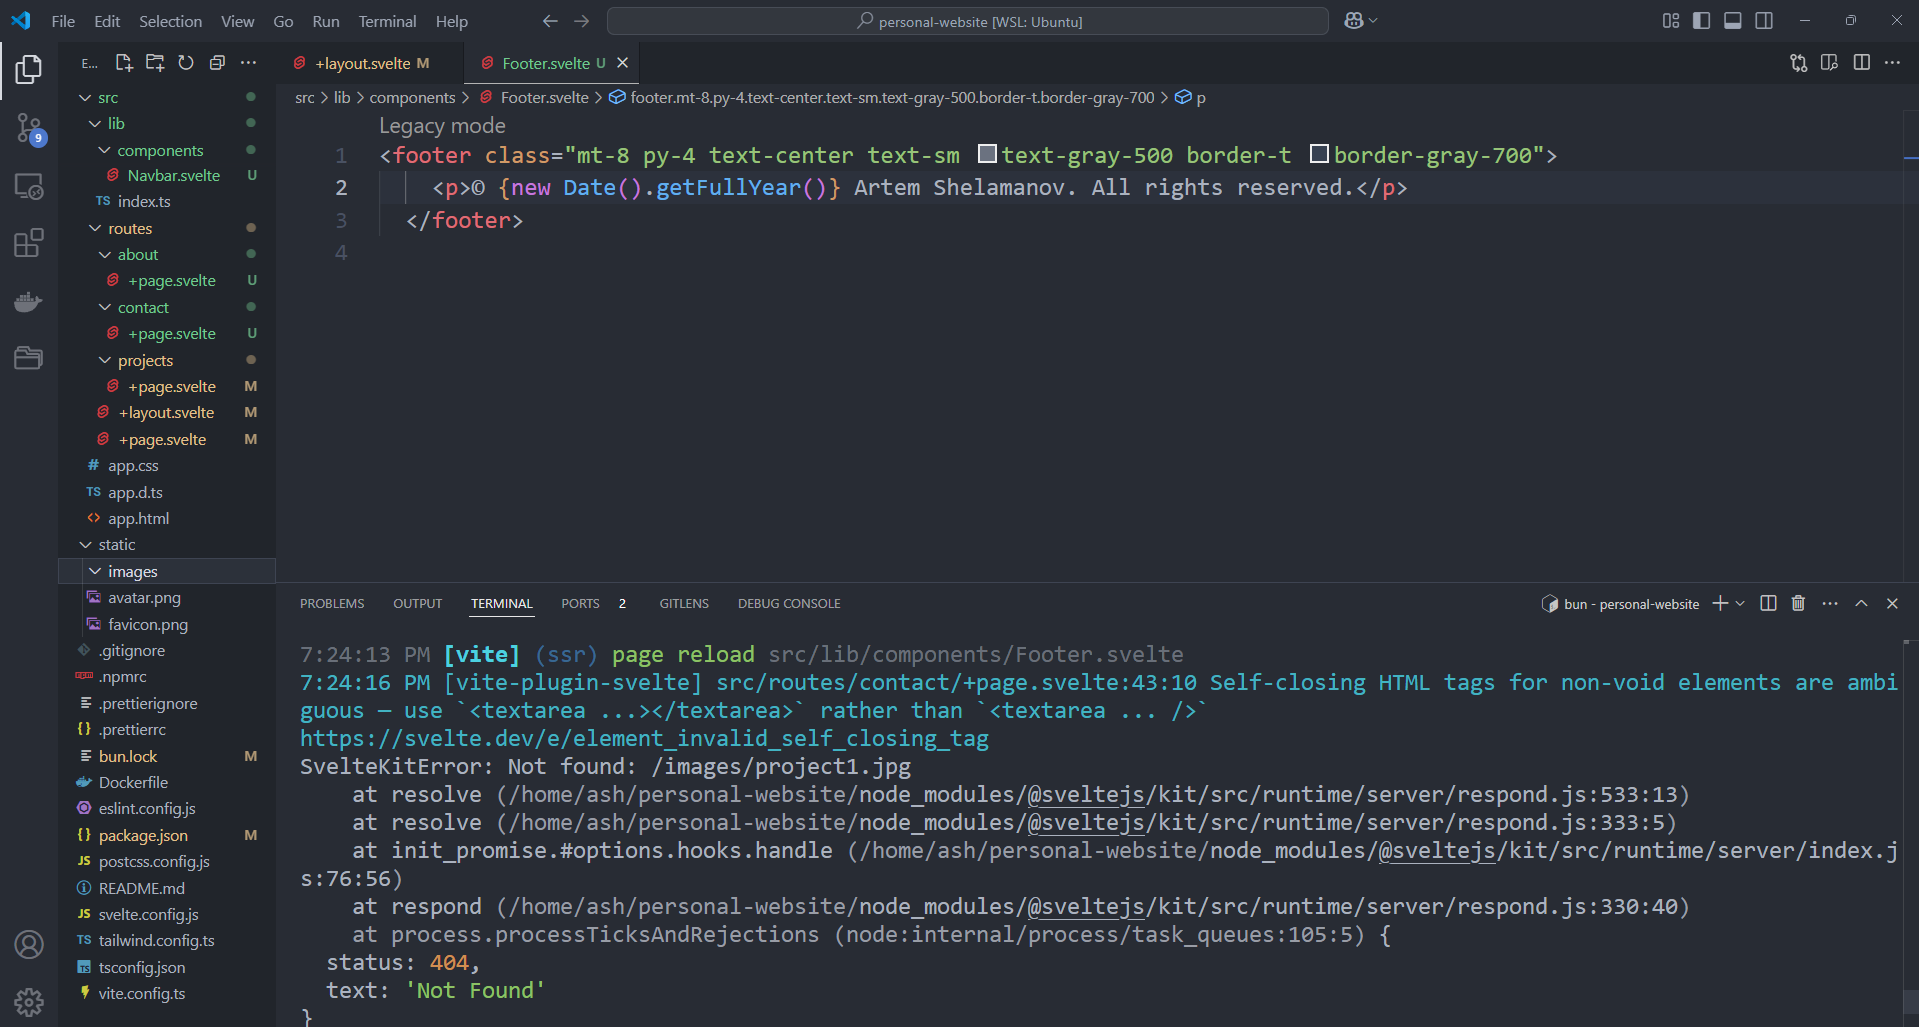This screenshot has width=1919, height=1027.
Task: Switch to the PROBLEMS panel tab
Action: (x=332, y=603)
